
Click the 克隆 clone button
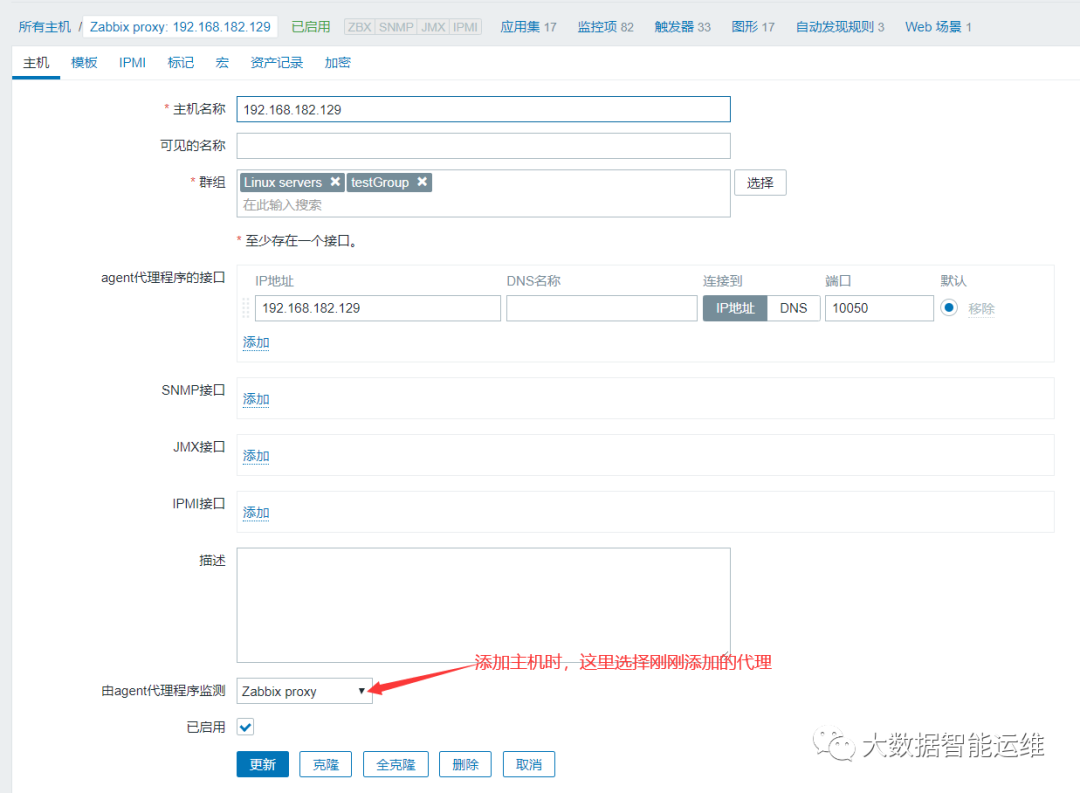[326, 764]
